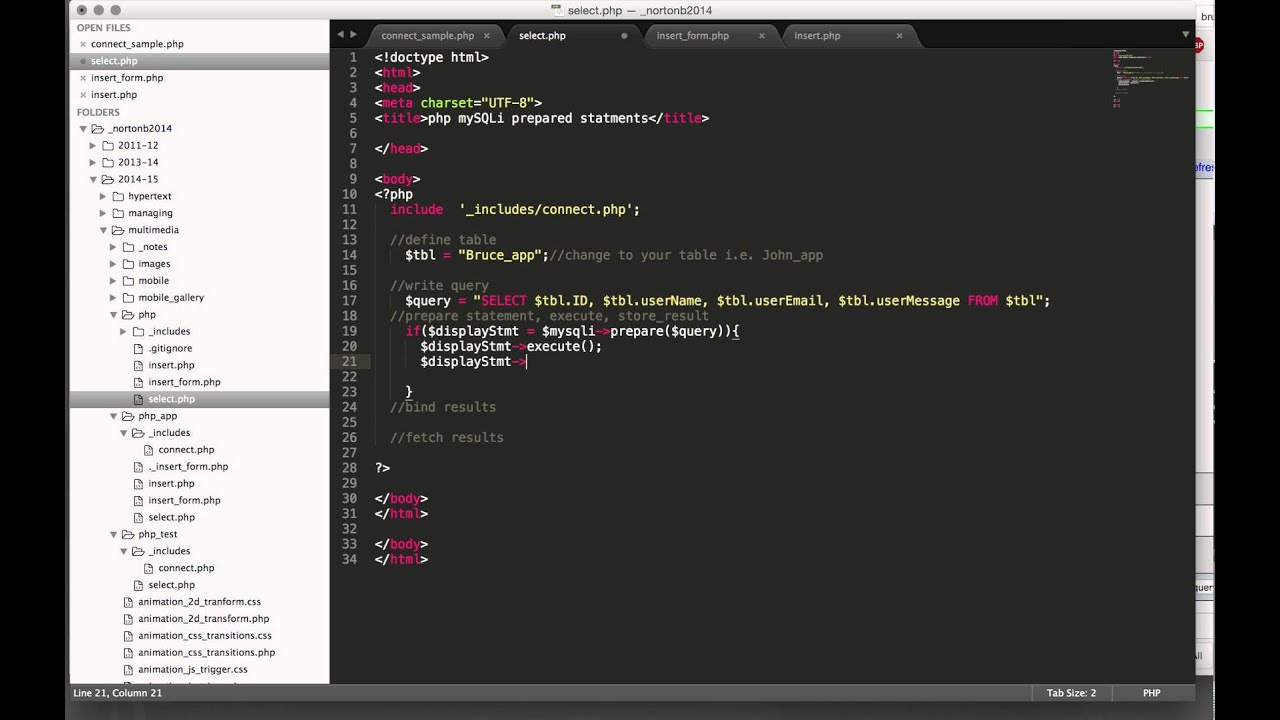Click the unsaved-changes dot on the select.php tab
The height and width of the screenshot is (720, 1280).
(x=625, y=36)
